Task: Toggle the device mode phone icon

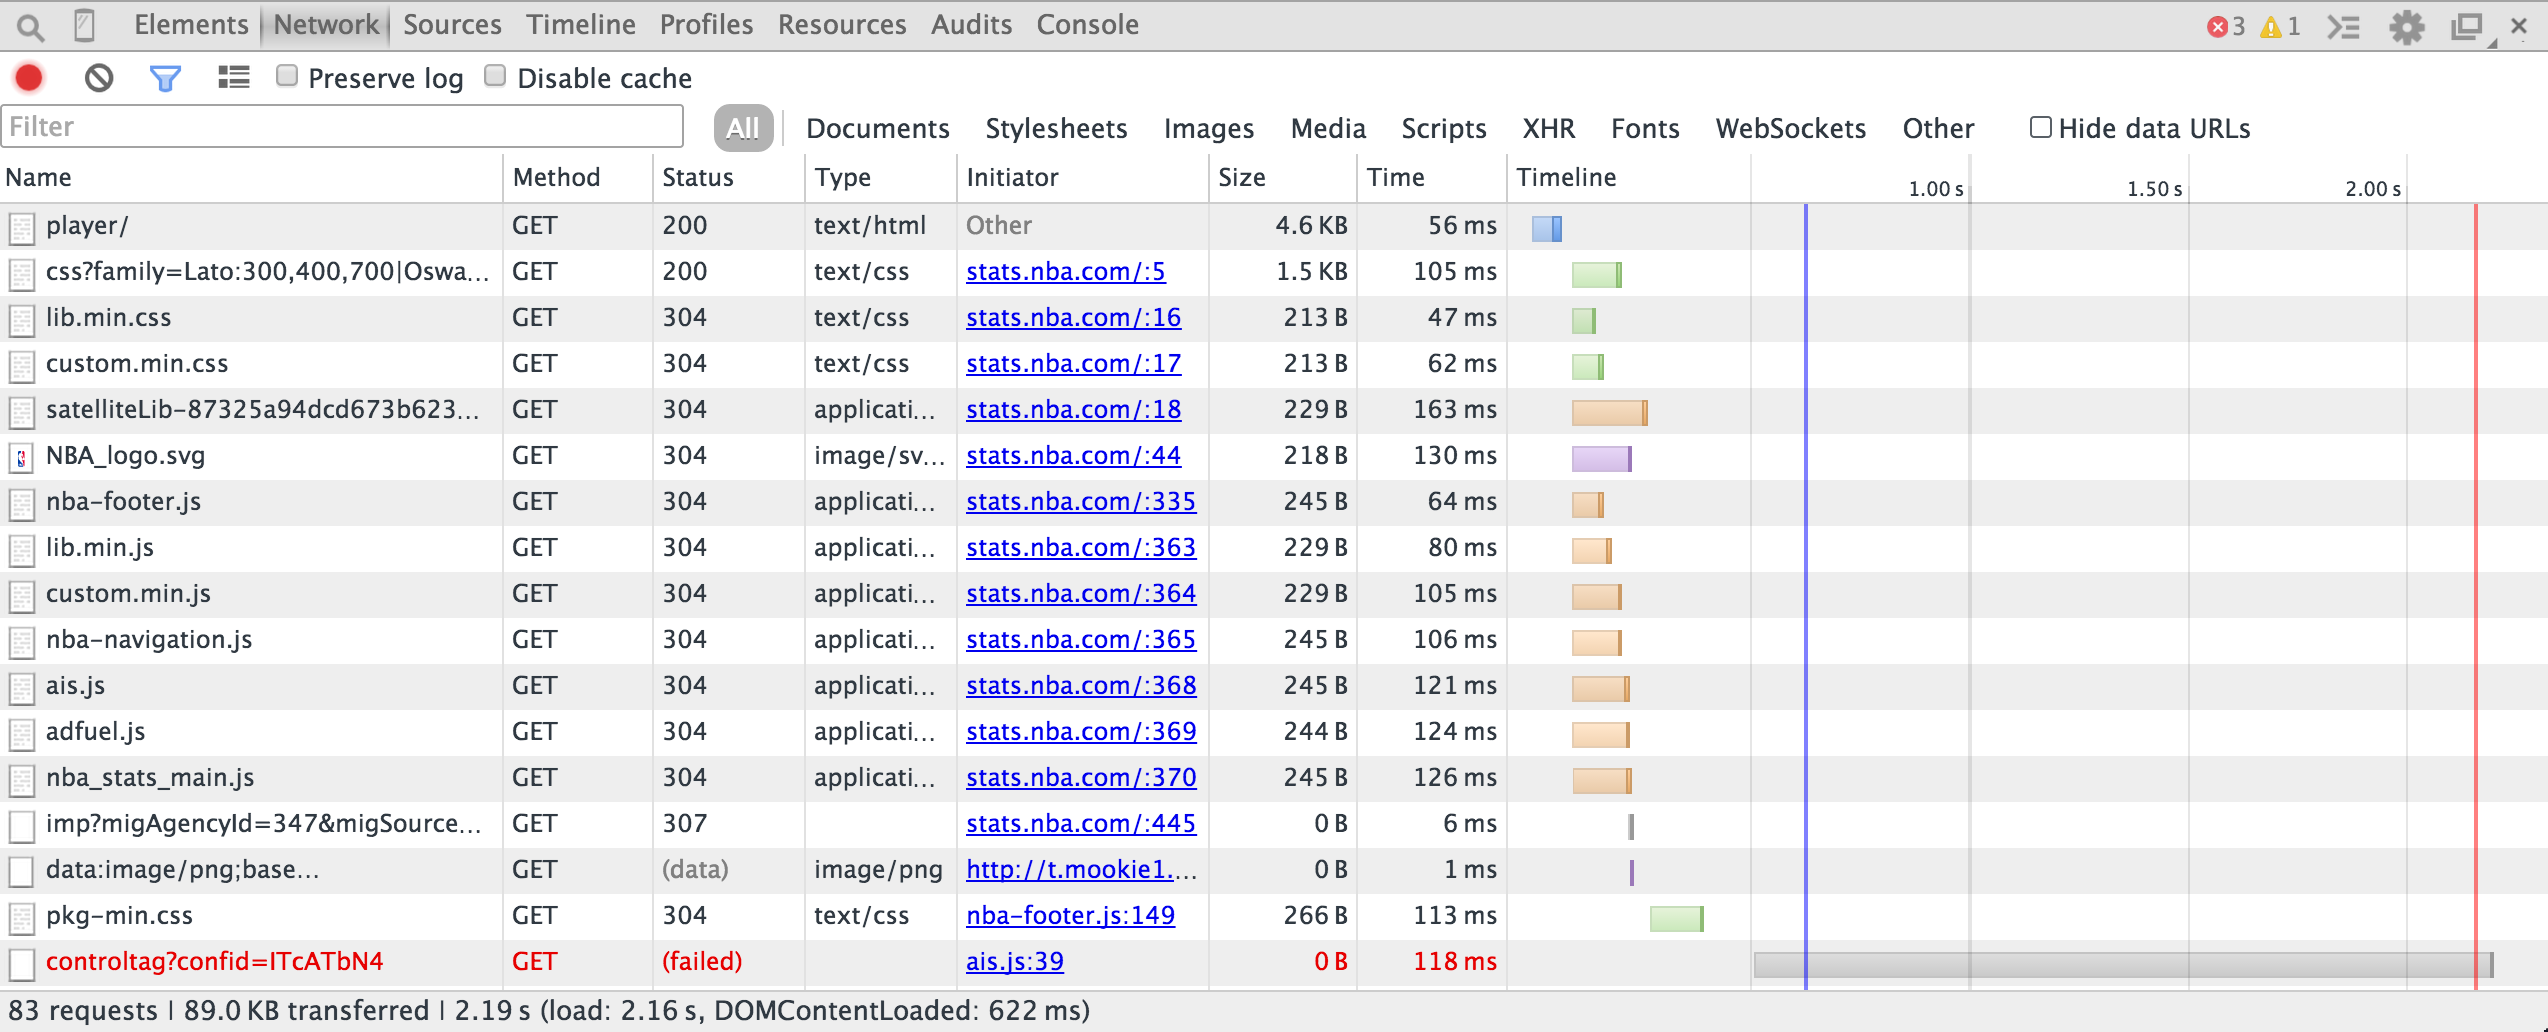Action: (85, 25)
